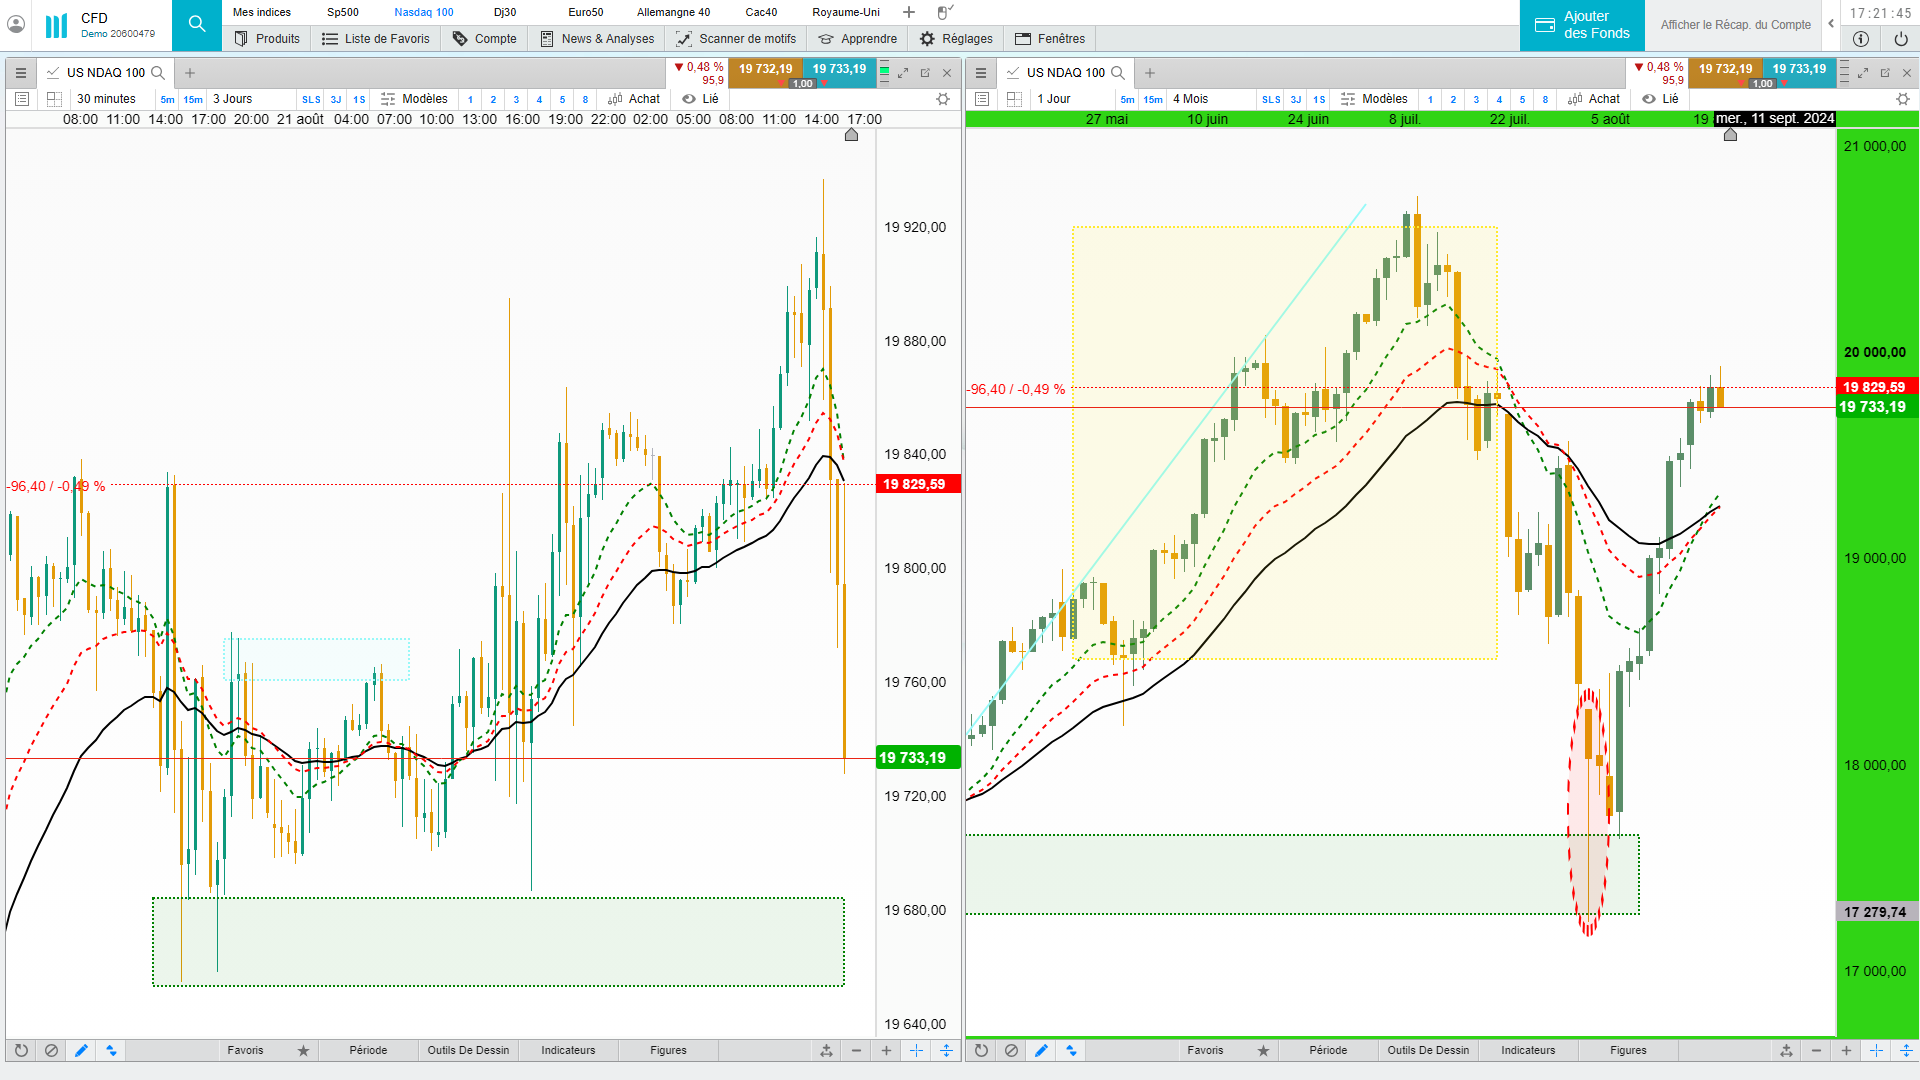Viewport: 1920px width, 1080px height.
Task: Click Afficher le Récap. du Compte
Action: (1735, 25)
